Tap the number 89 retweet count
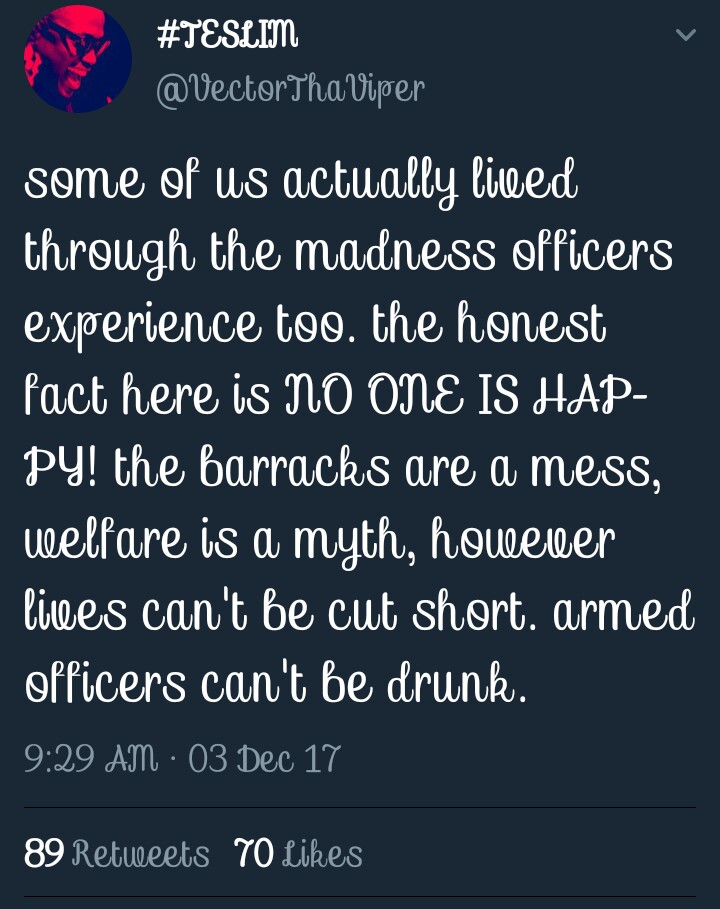This screenshot has height=909, width=720. coord(43,853)
